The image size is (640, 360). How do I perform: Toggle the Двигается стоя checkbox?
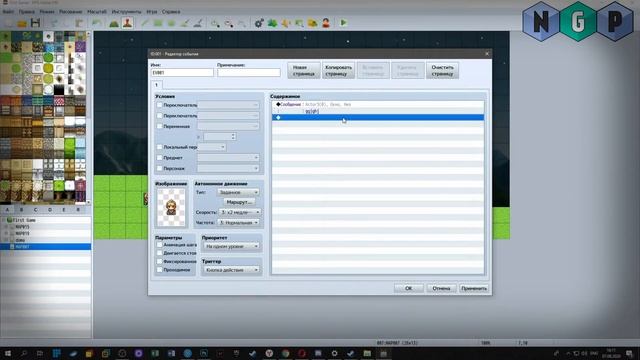point(160,253)
